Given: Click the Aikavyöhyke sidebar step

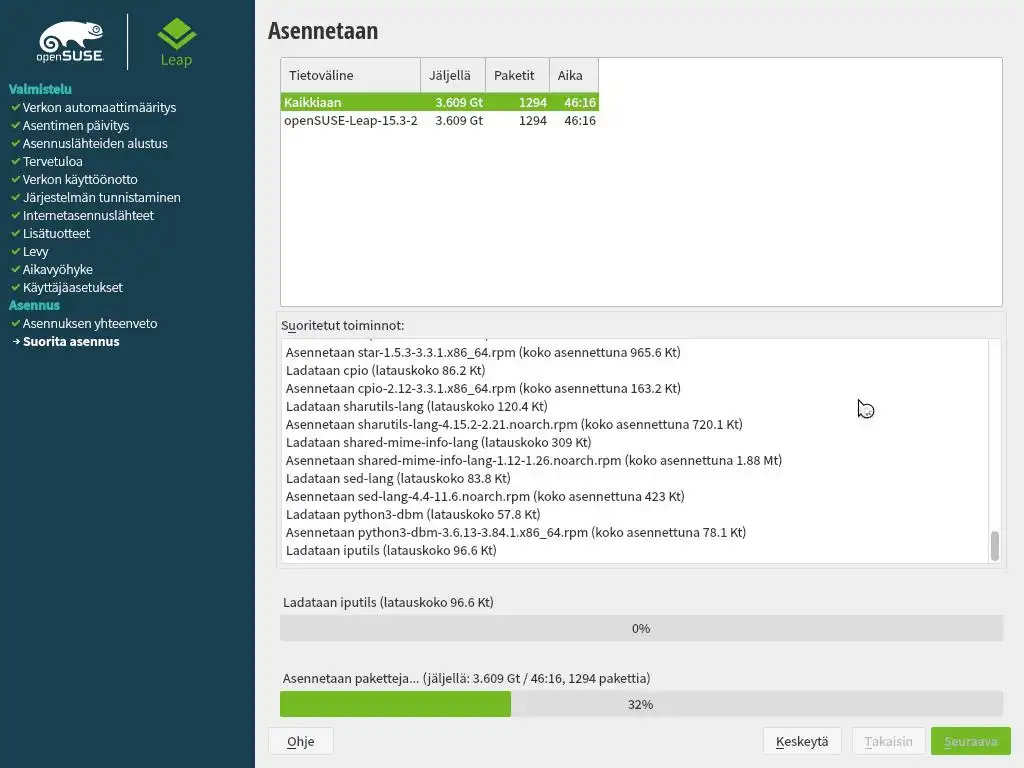Looking at the screenshot, I should pyautogui.click(x=57, y=269).
